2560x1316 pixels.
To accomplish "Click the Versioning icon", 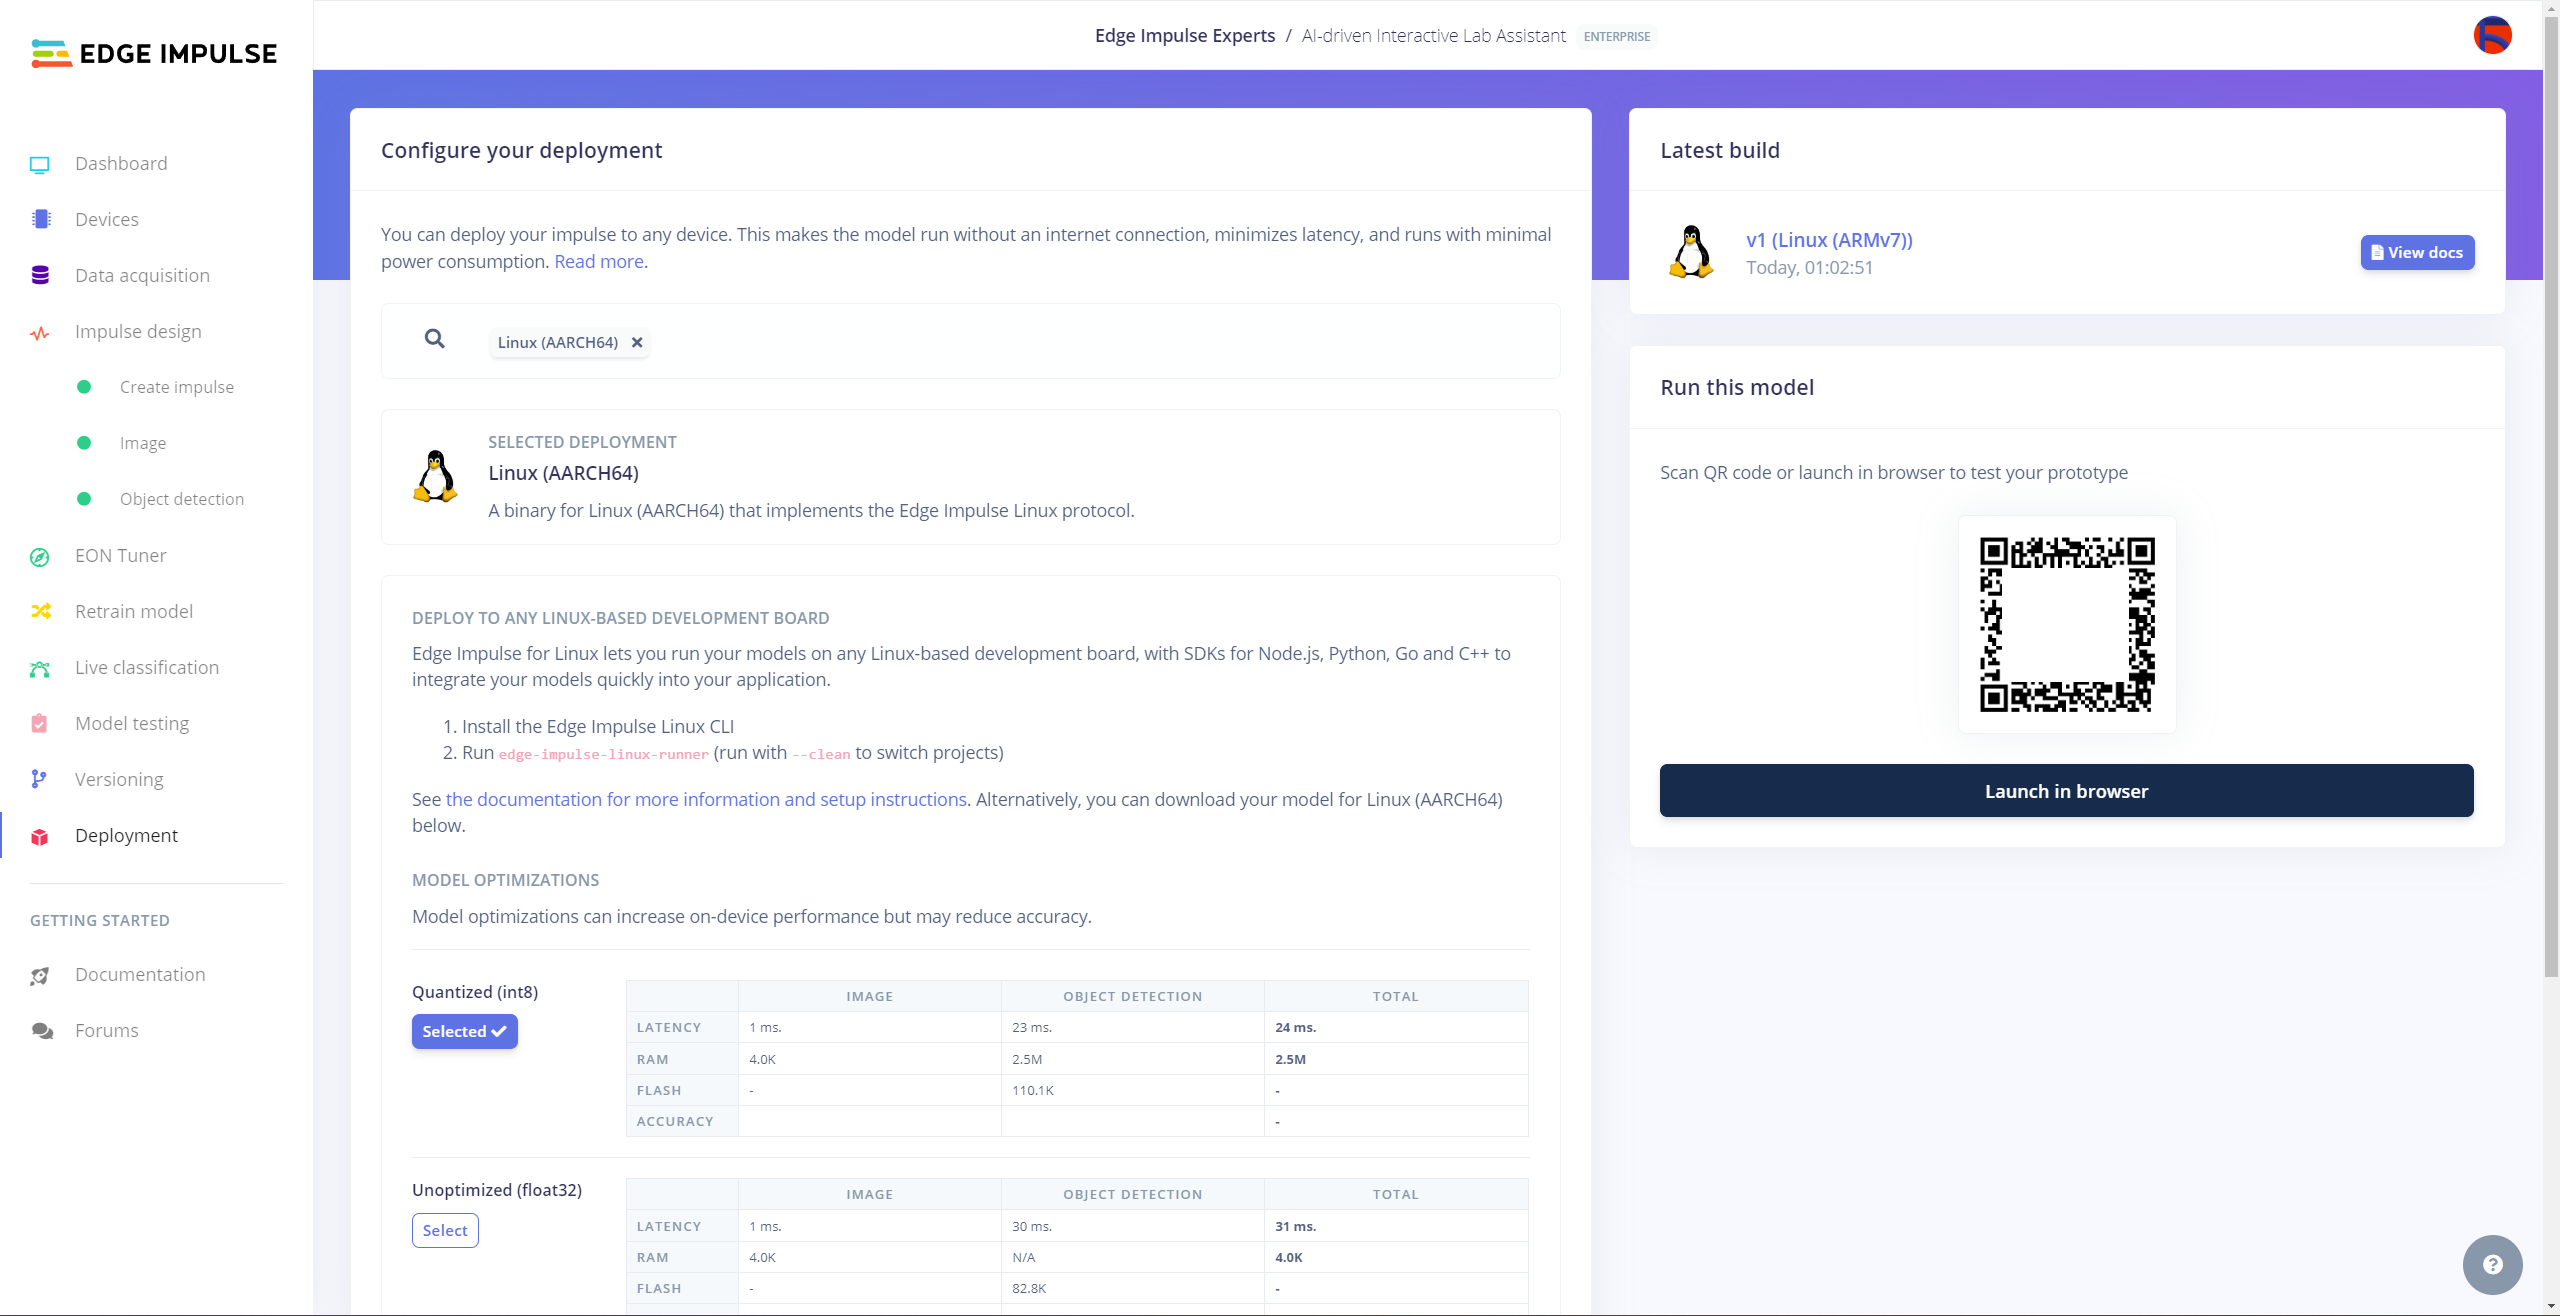I will tap(40, 779).
